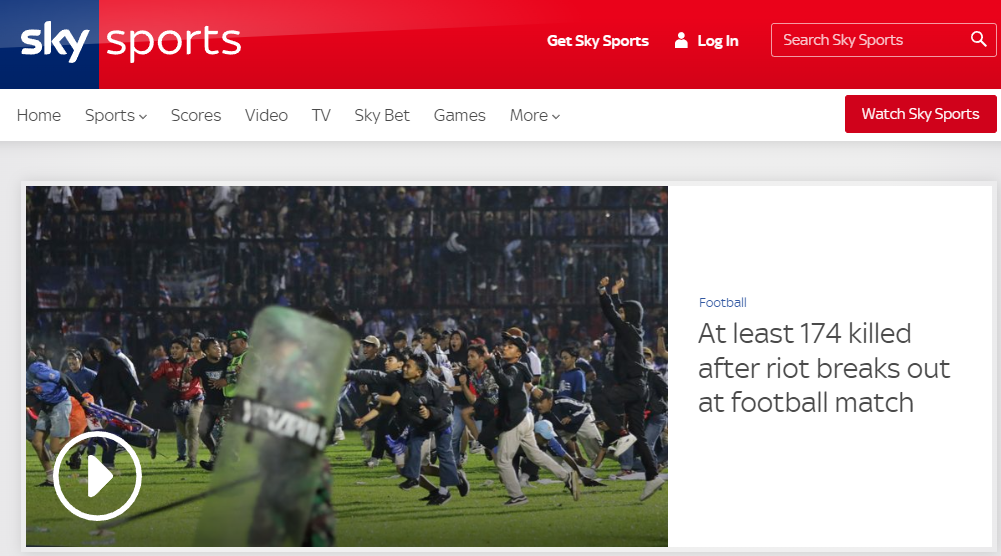This screenshot has width=1001, height=556.
Task: Click the white sports wordmark in header
Action: point(173,42)
